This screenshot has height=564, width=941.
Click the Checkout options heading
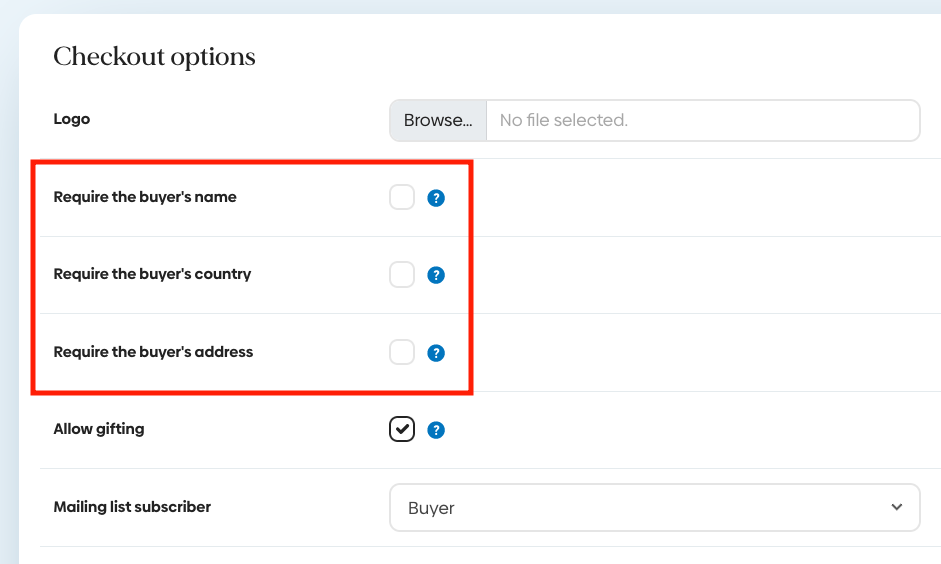click(x=154, y=57)
